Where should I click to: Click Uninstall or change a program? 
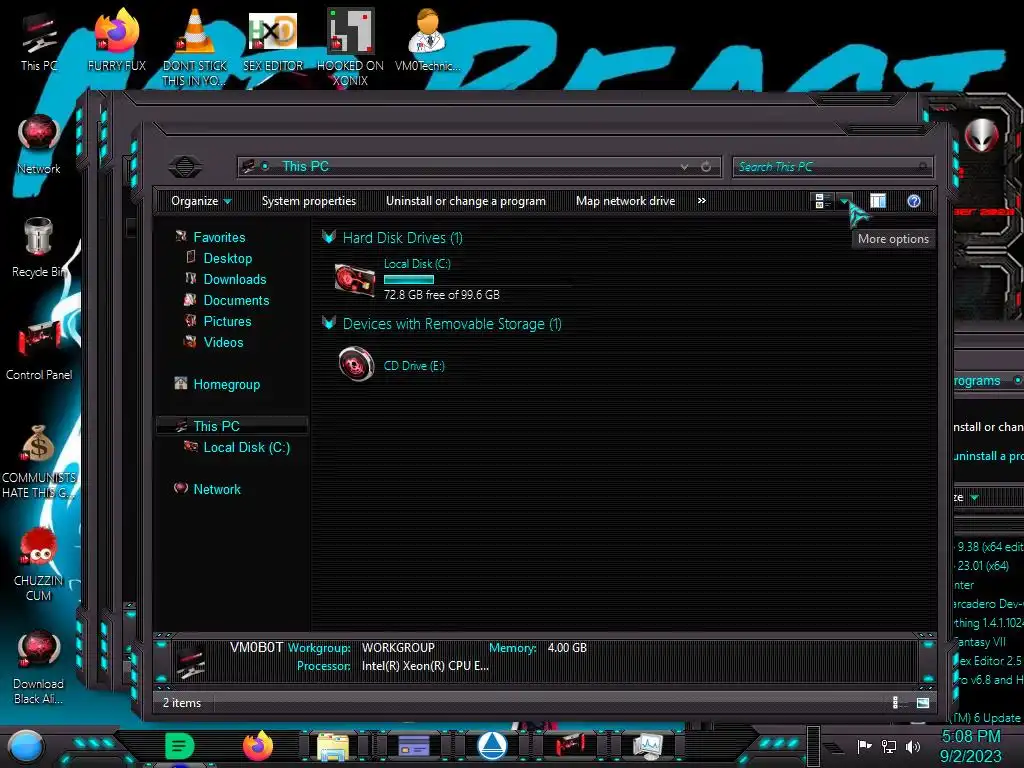466,201
